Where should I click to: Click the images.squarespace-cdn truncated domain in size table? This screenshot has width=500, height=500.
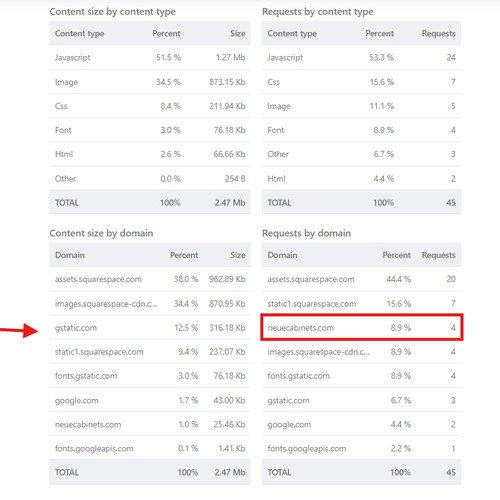(x=106, y=304)
